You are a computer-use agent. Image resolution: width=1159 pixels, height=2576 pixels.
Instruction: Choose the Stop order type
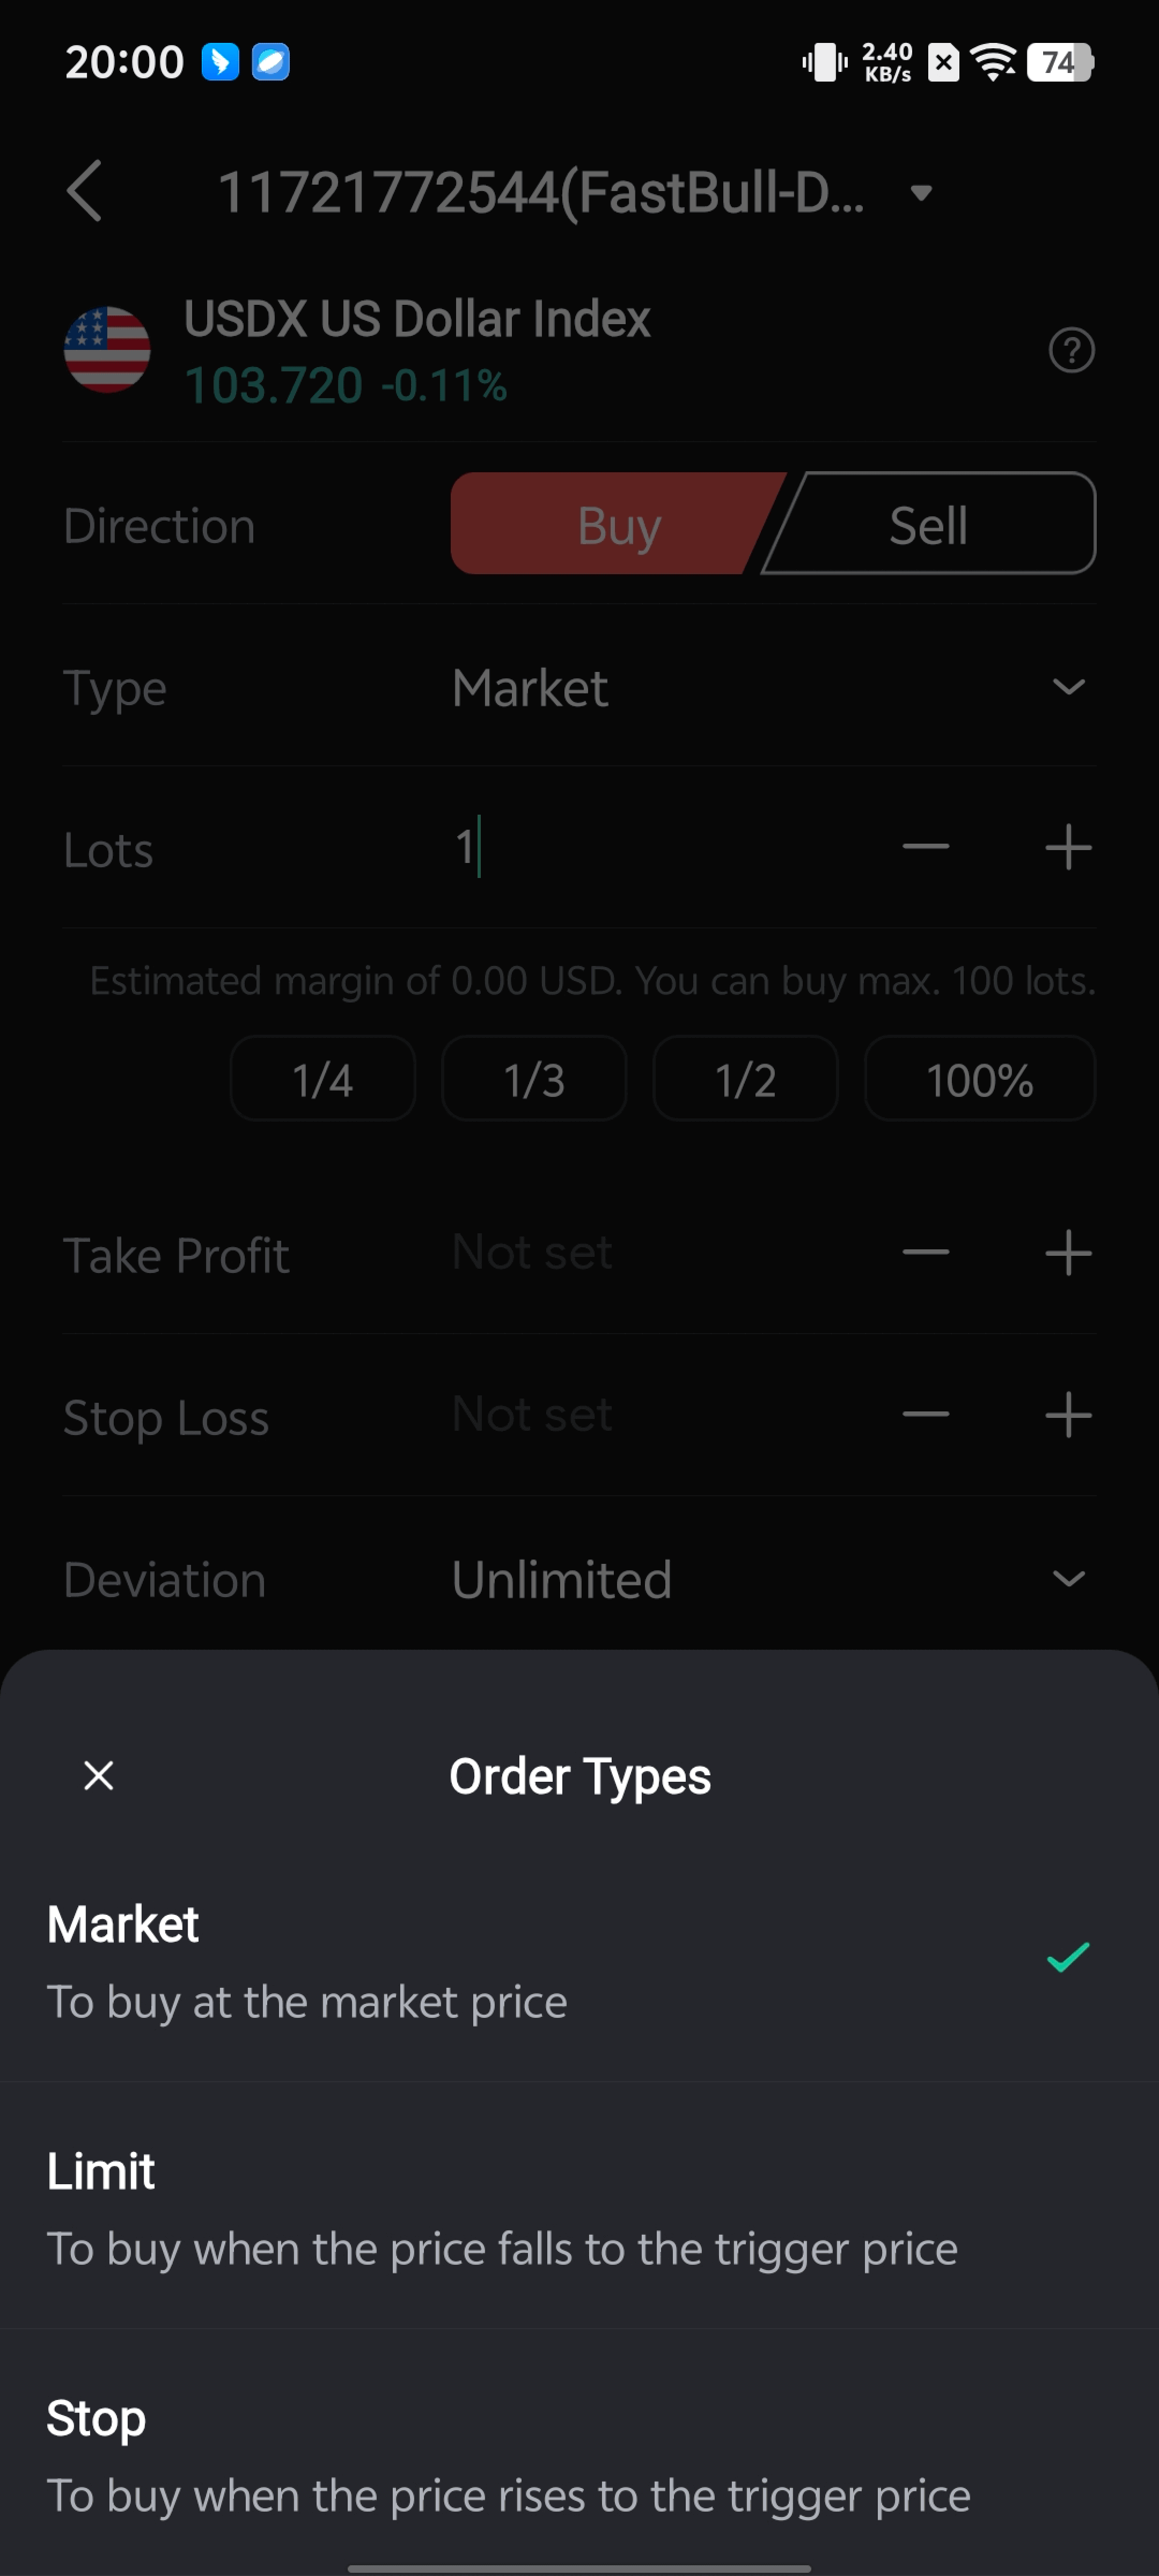point(579,2454)
